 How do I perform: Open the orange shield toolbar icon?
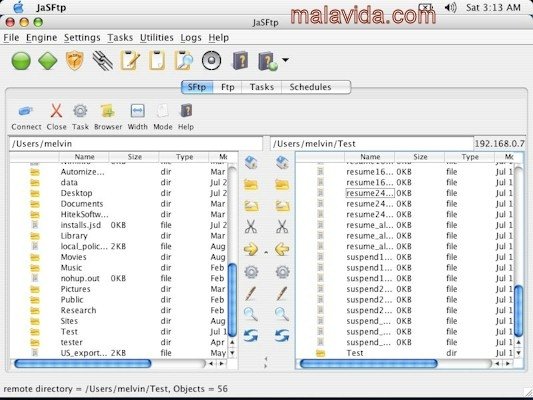tap(75, 60)
